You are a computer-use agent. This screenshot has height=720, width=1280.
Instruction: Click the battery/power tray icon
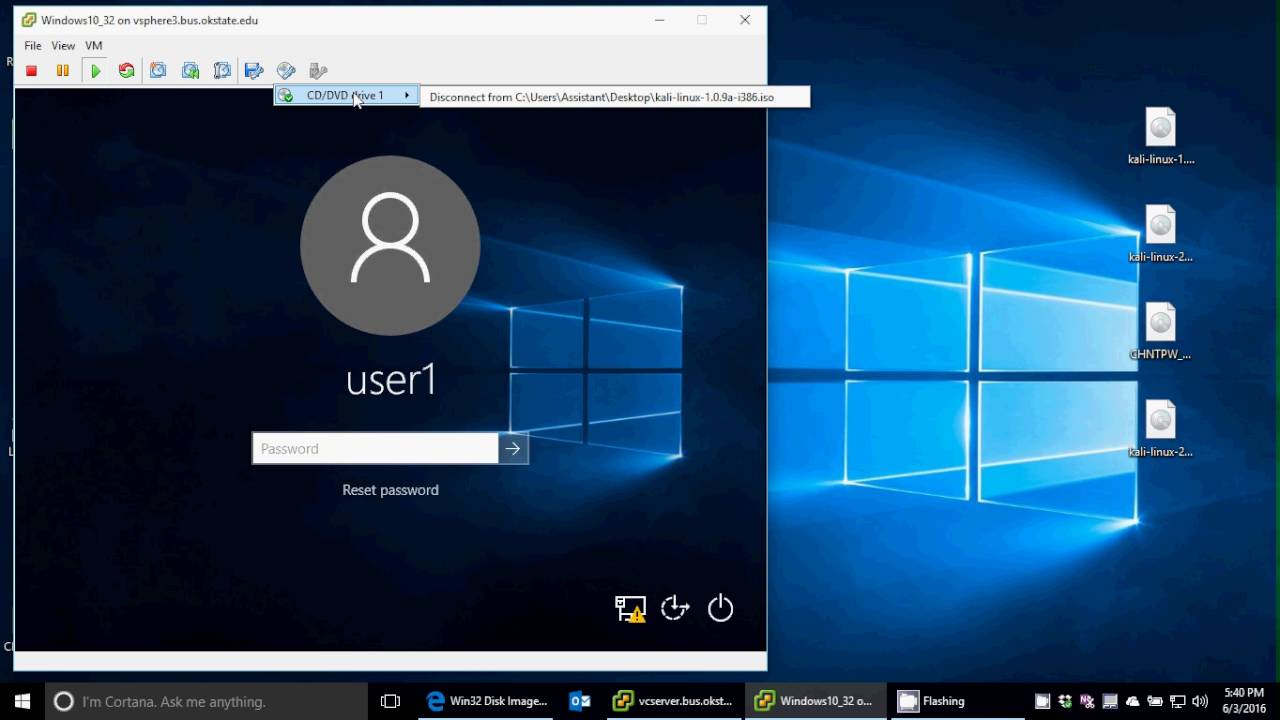click(1155, 701)
